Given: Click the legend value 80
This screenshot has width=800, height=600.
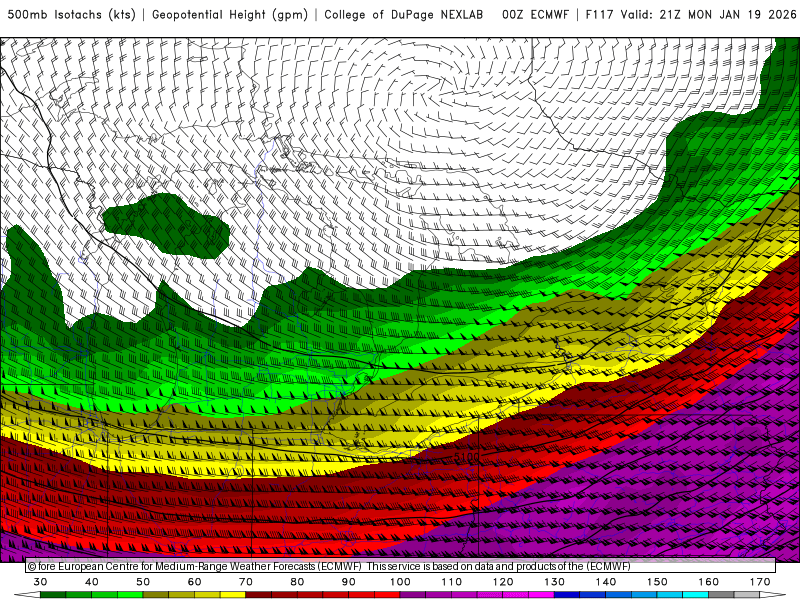Looking at the screenshot, I should pos(297,582).
